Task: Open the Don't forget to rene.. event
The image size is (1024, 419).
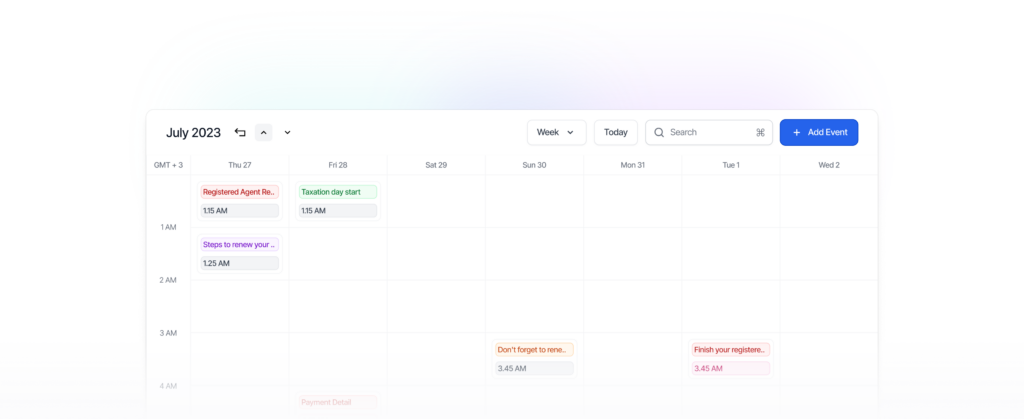Action: [x=534, y=350]
